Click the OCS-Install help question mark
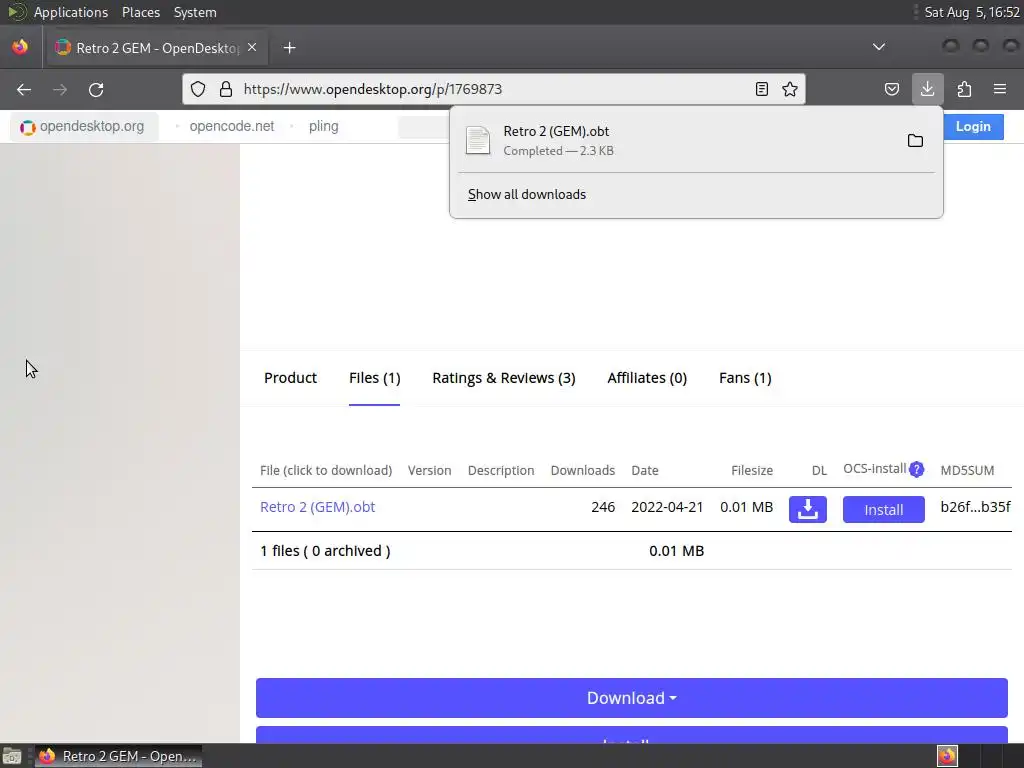Viewport: 1024px width, 768px height. (917, 469)
